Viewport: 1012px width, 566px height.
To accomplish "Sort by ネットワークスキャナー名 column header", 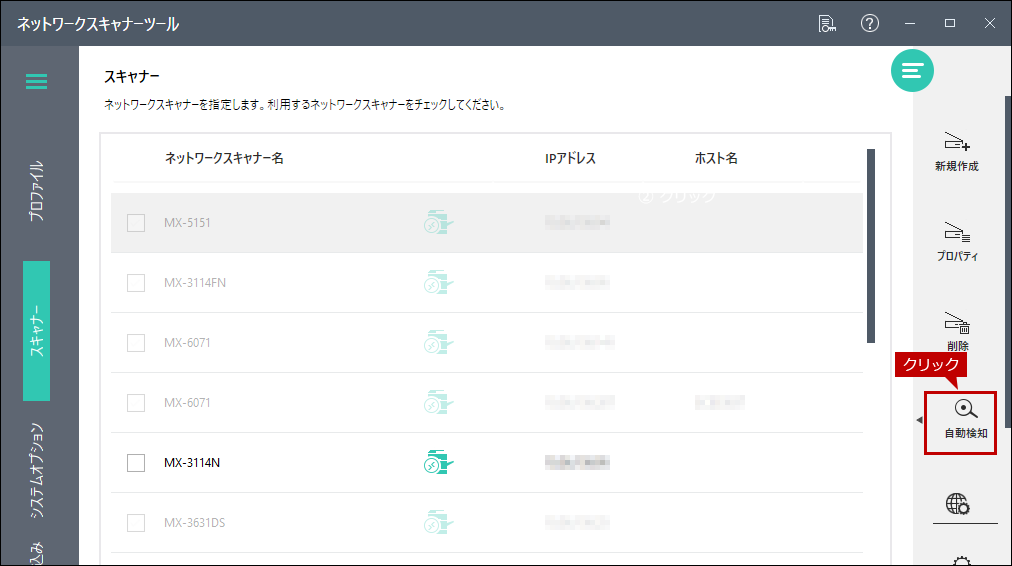I will click(x=224, y=158).
